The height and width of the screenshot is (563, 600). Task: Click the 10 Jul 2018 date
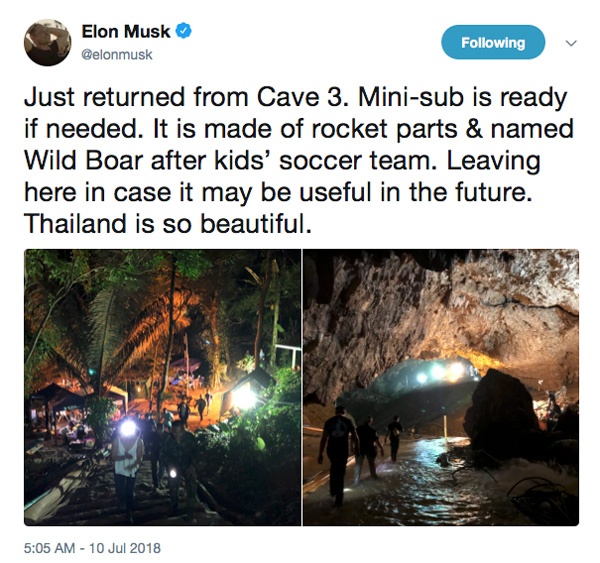tap(125, 548)
